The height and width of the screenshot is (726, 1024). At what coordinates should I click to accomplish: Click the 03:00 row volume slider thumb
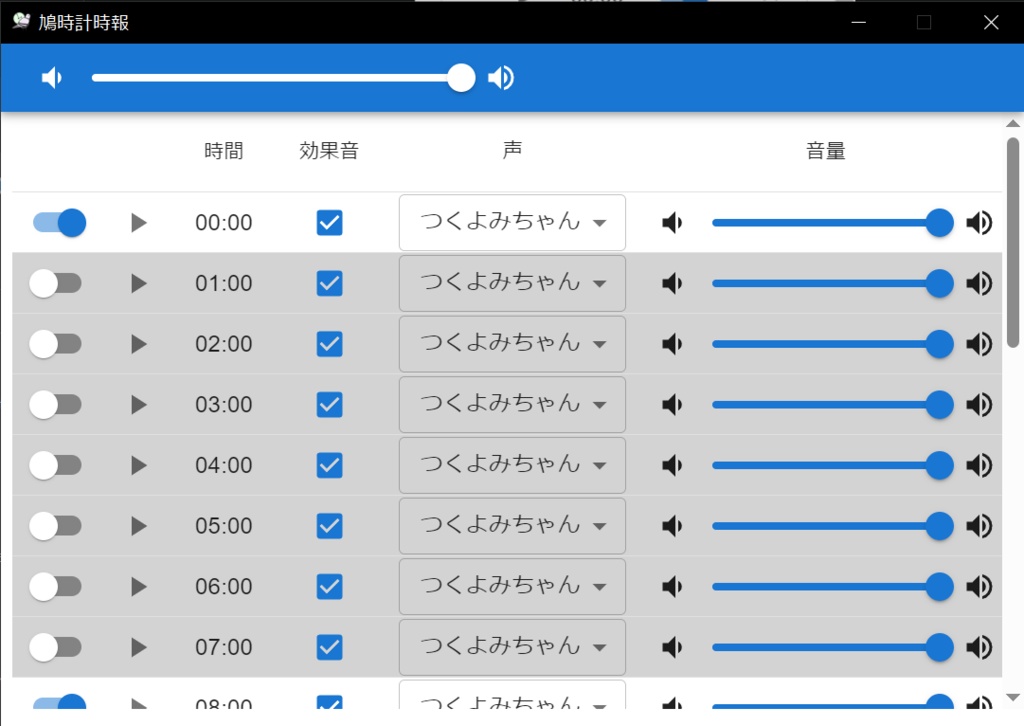[939, 405]
